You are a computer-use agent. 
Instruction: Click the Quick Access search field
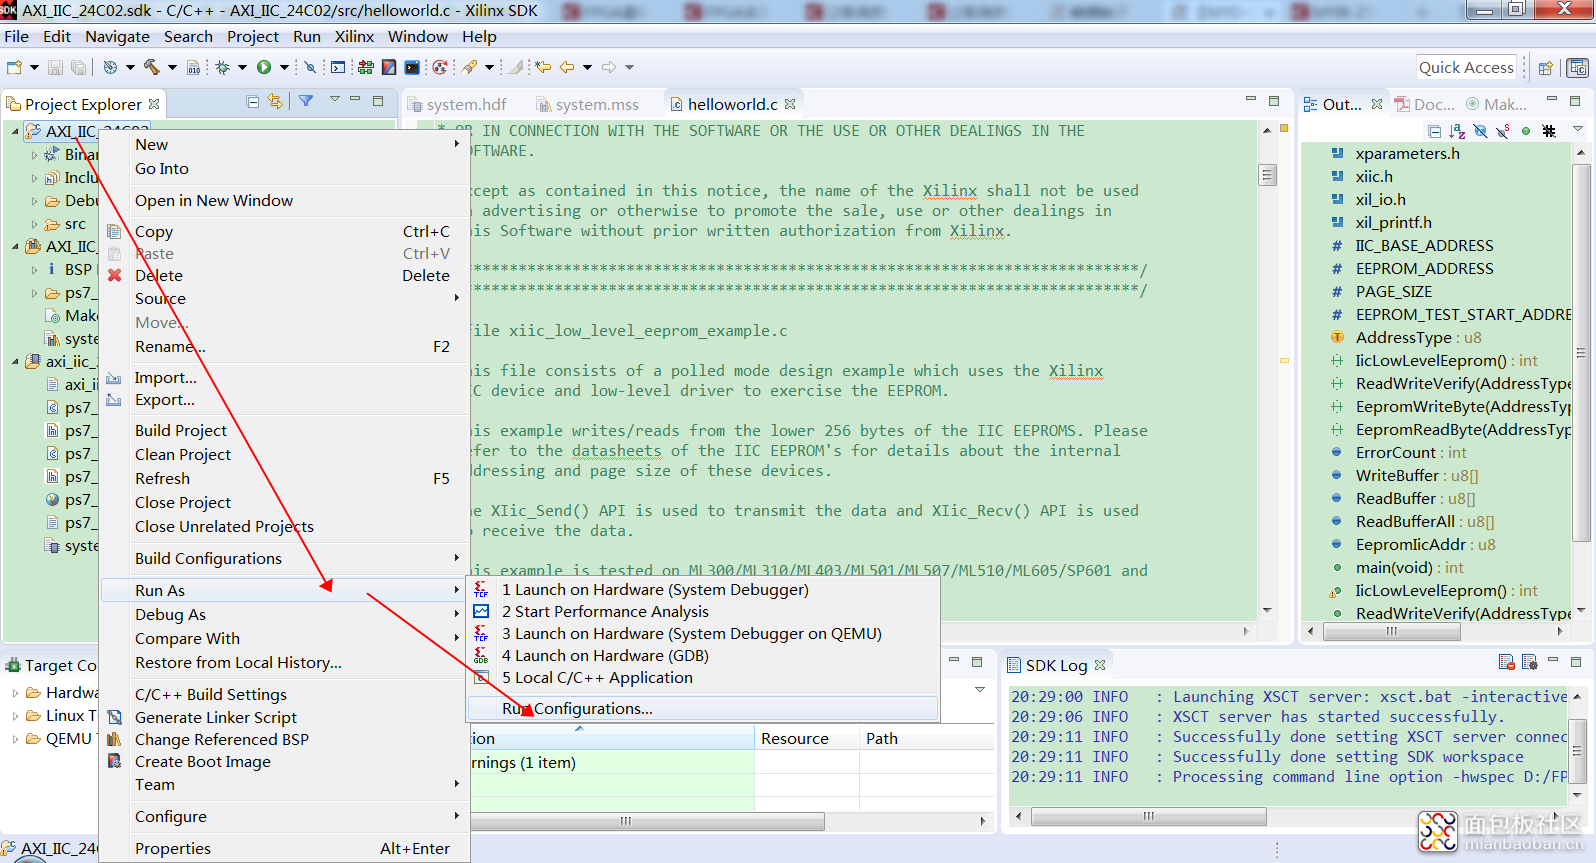point(1466,68)
